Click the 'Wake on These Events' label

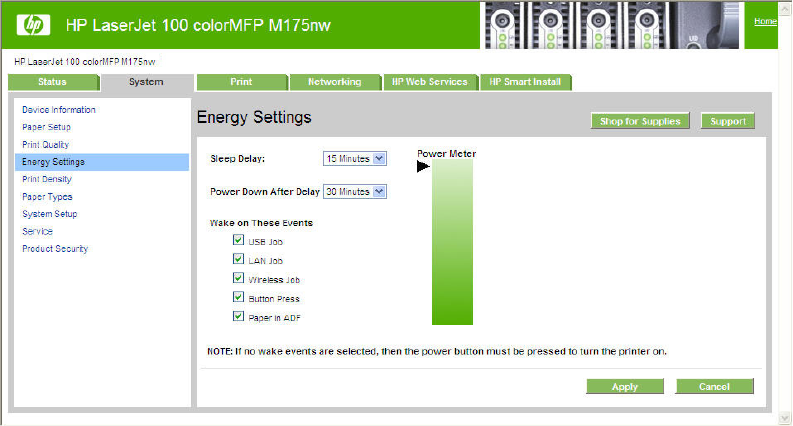coord(261,223)
